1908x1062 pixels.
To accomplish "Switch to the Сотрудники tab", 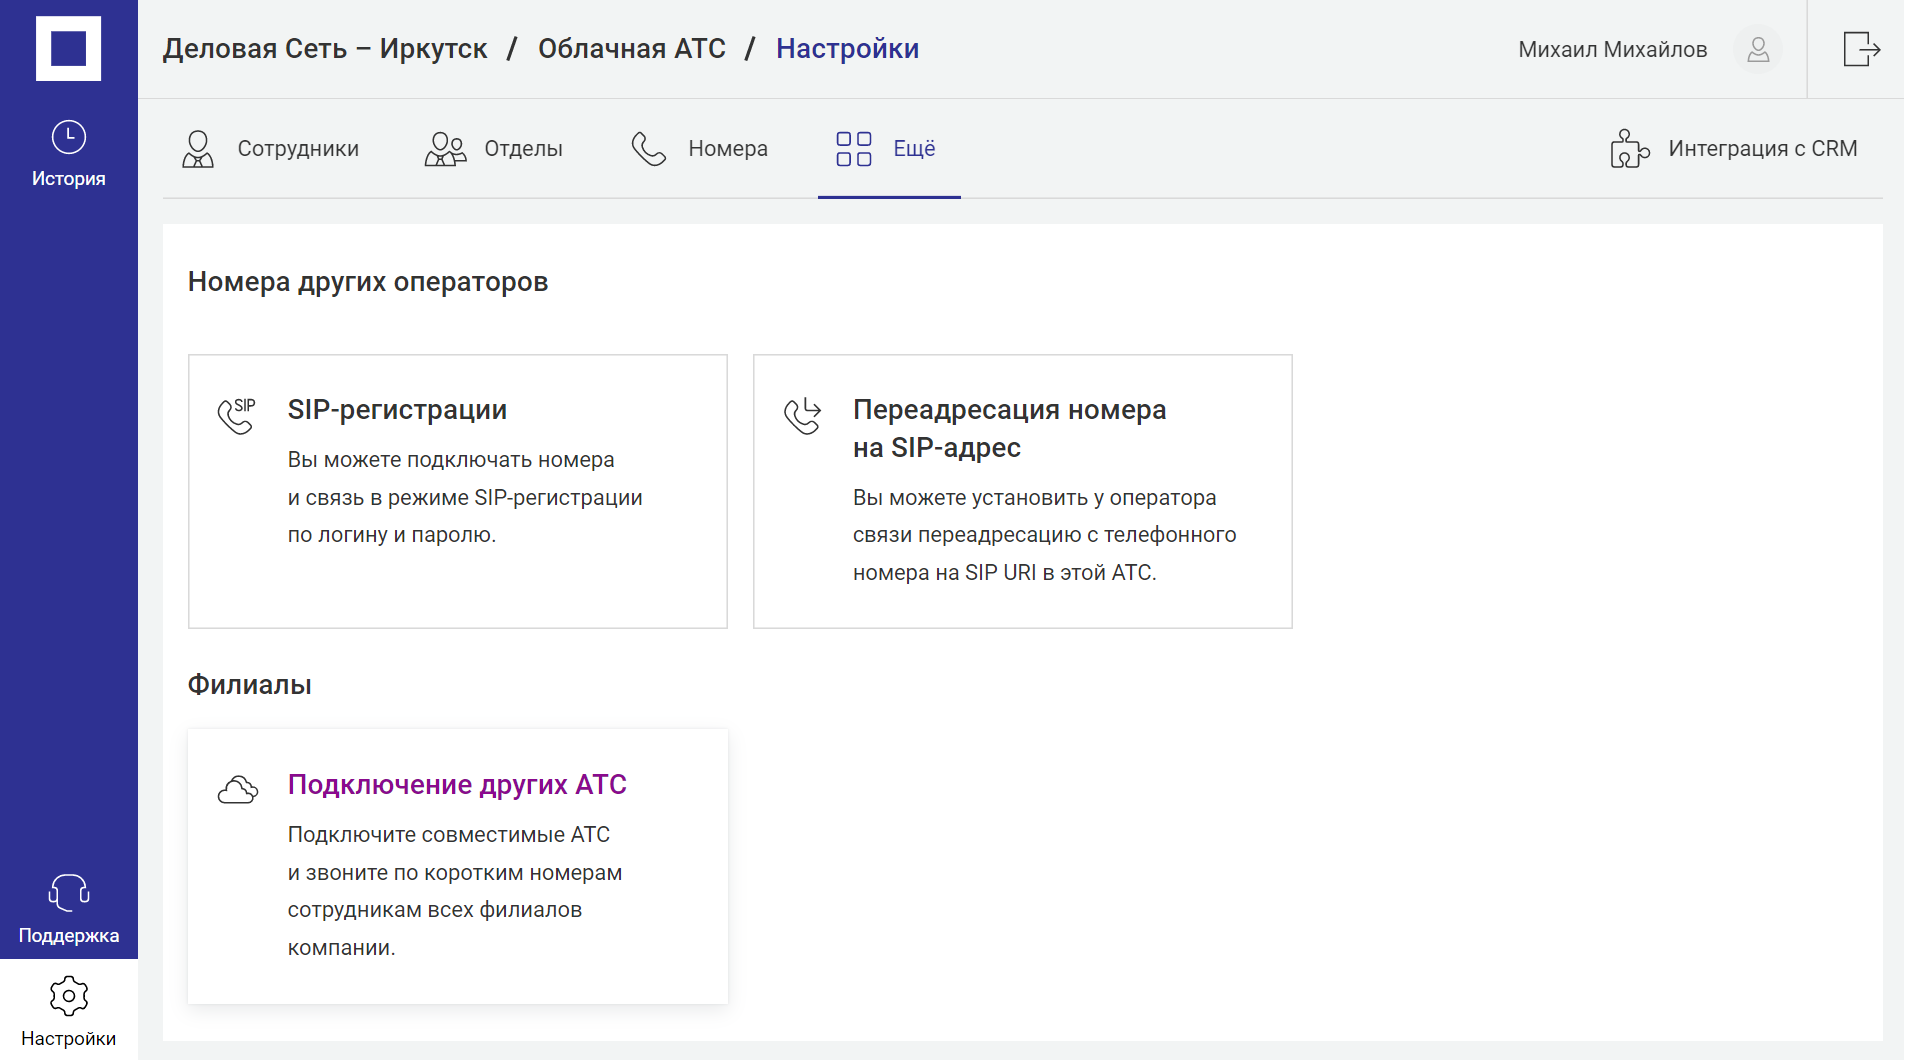I will (270, 149).
